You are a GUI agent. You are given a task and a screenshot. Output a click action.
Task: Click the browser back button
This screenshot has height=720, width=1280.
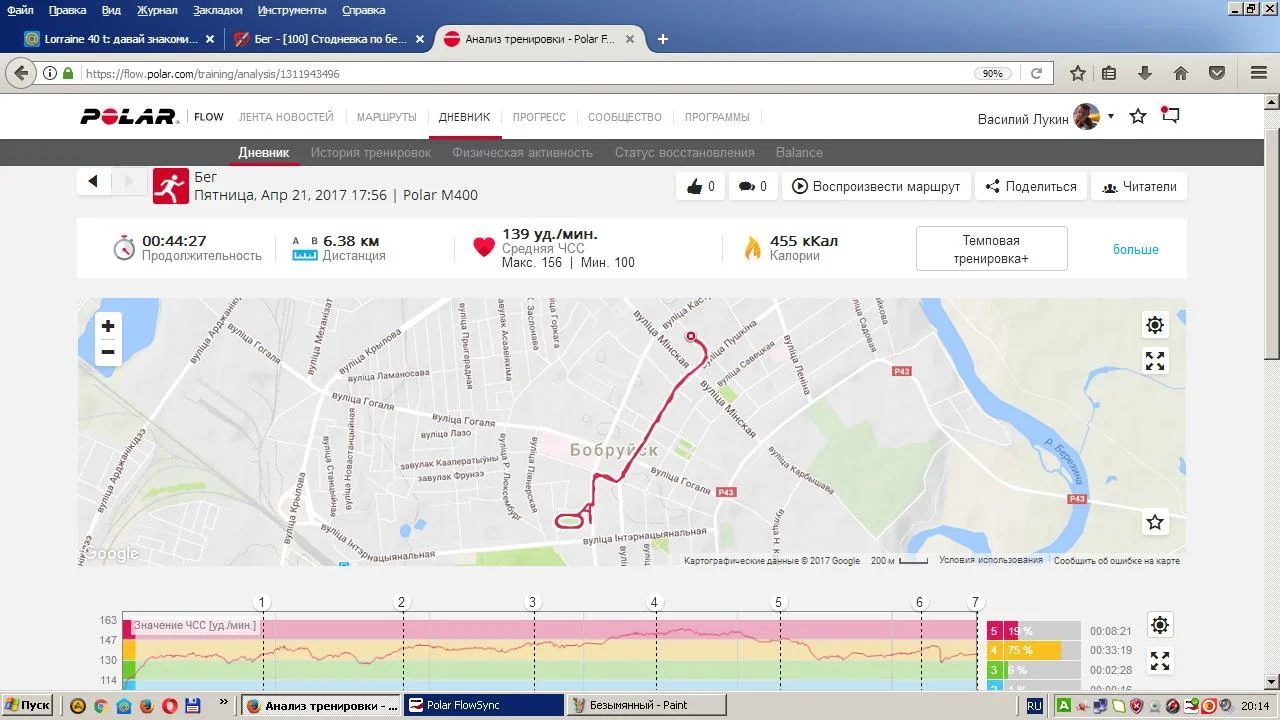(21, 73)
